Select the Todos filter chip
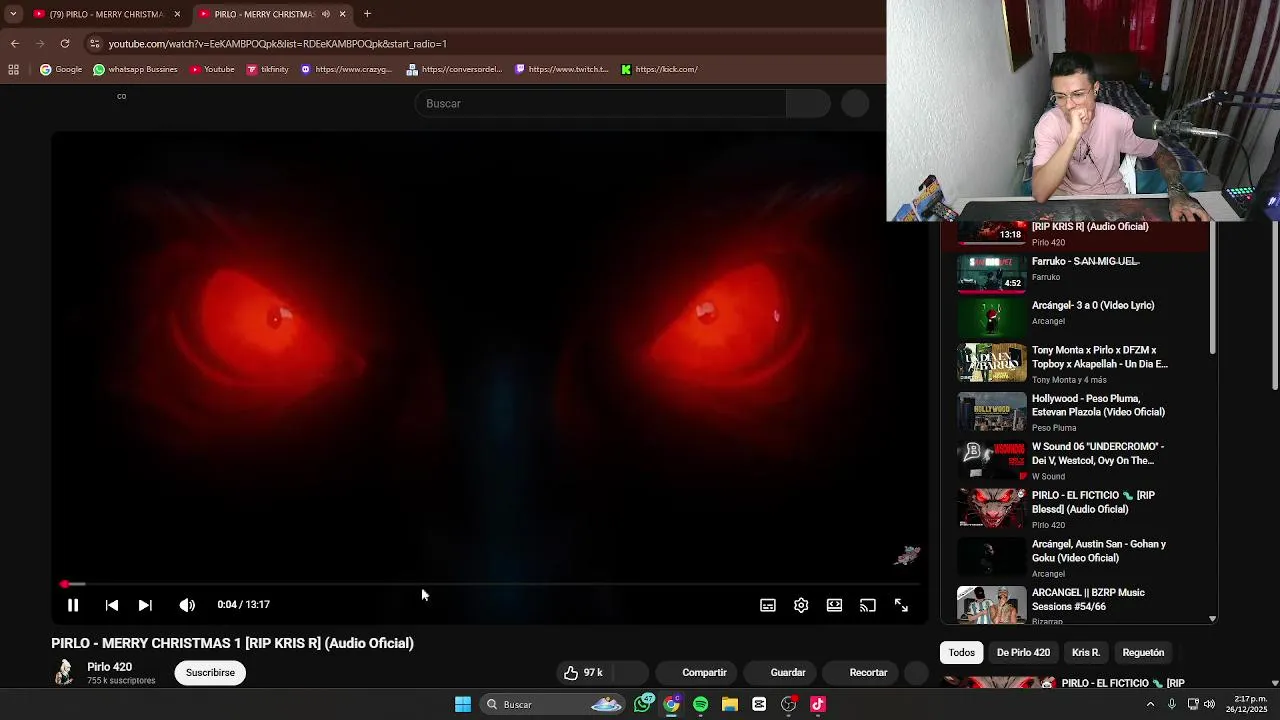Image resolution: width=1280 pixels, height=720 pixels. pyautogui.click(x=962, y=653)
